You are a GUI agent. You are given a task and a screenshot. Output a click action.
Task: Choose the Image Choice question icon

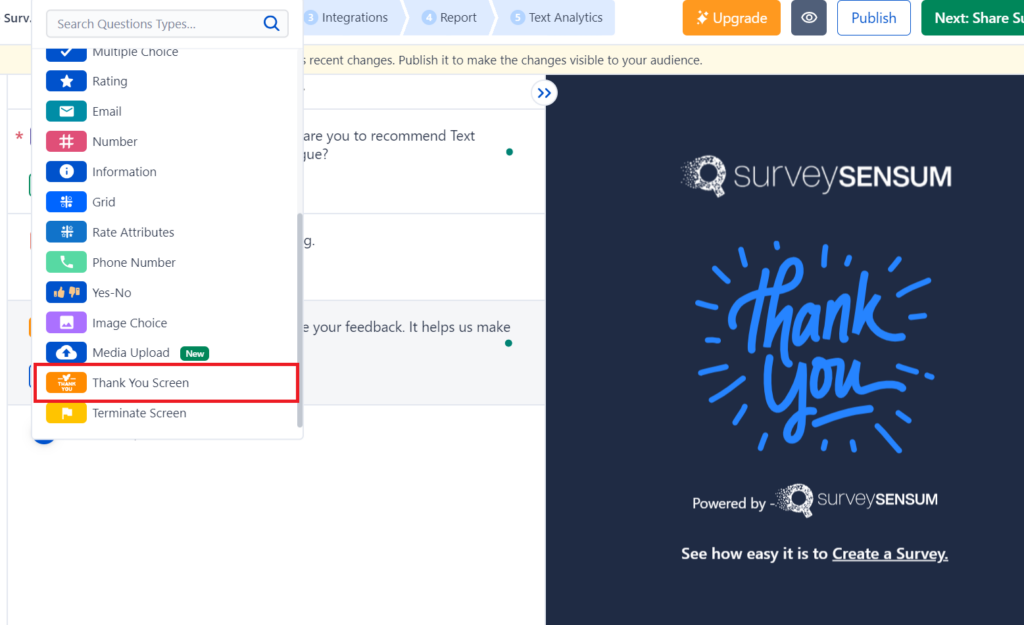[66, 322]
